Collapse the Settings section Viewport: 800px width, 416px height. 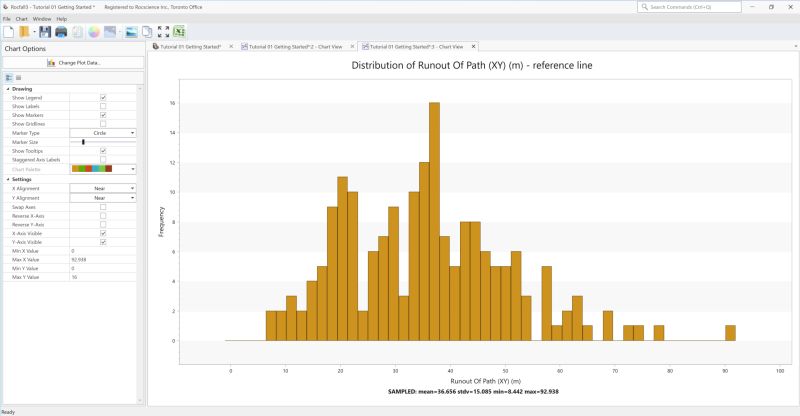click(x=8, y=179)
